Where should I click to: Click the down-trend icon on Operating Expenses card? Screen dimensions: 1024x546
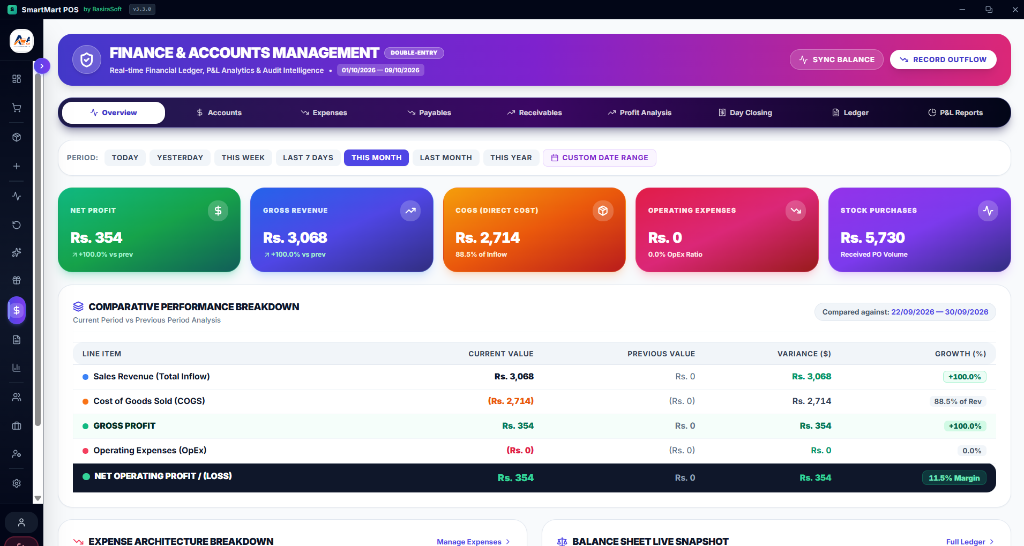click(795, 210)
